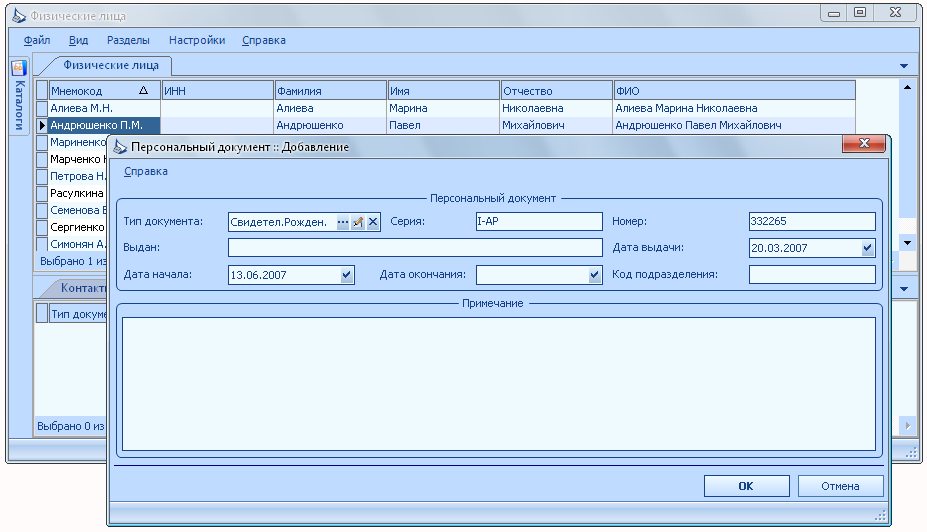
Task: Open the Файл menu
Action: click(37, 40)
